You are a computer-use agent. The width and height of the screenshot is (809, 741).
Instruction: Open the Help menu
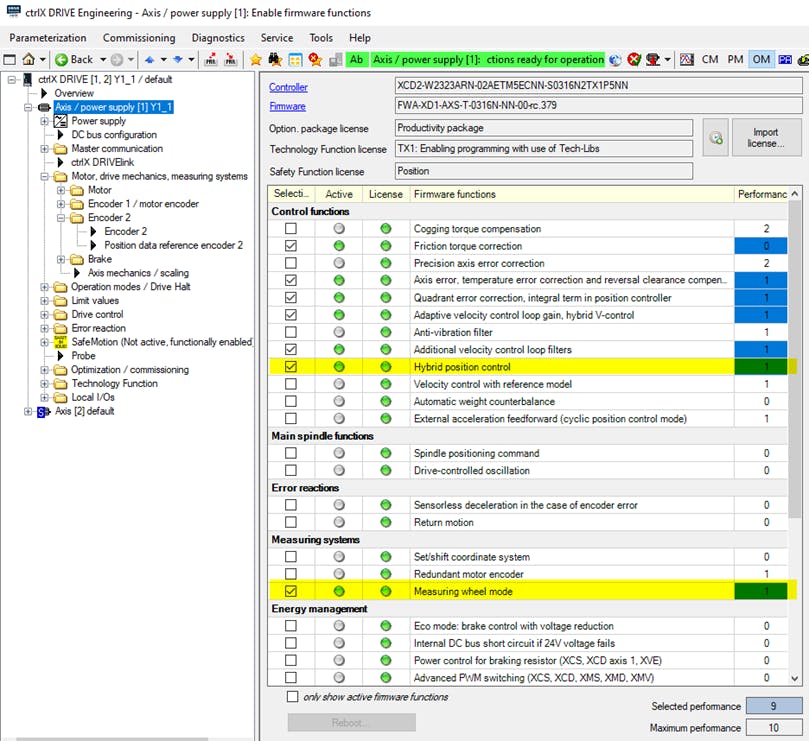click(x=360, y=38)
